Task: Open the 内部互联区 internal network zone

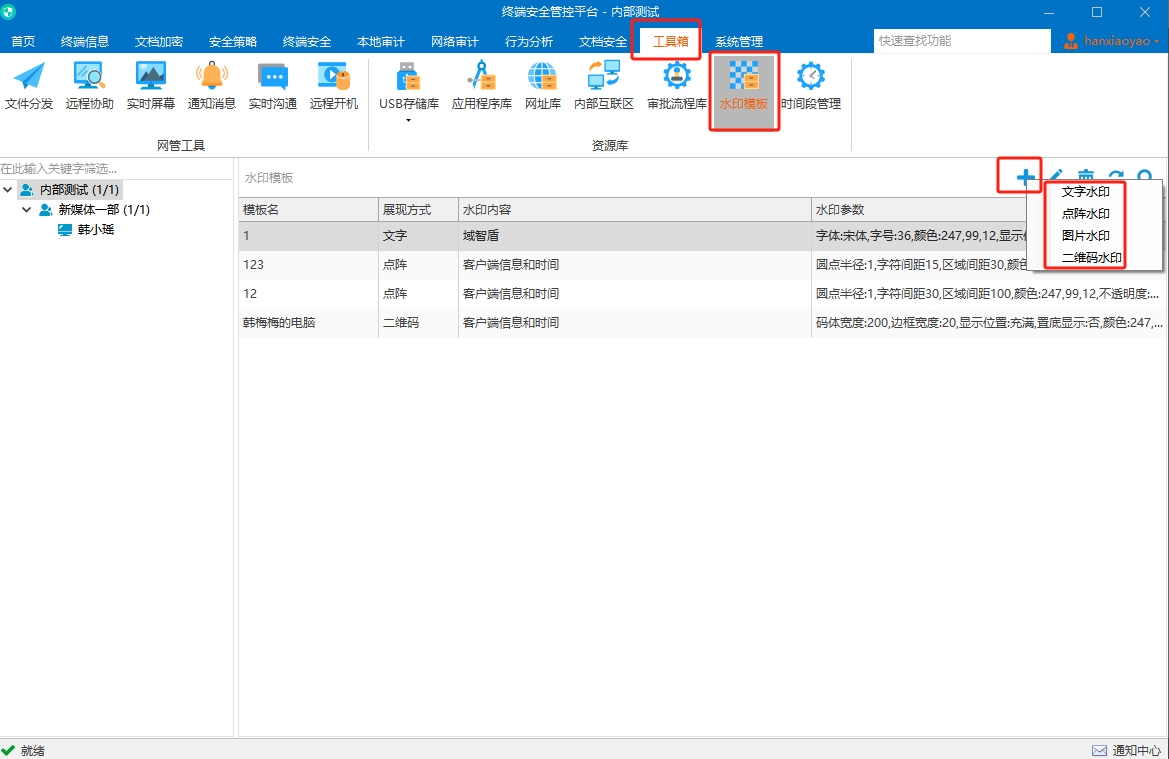Action: coord(604,86)
